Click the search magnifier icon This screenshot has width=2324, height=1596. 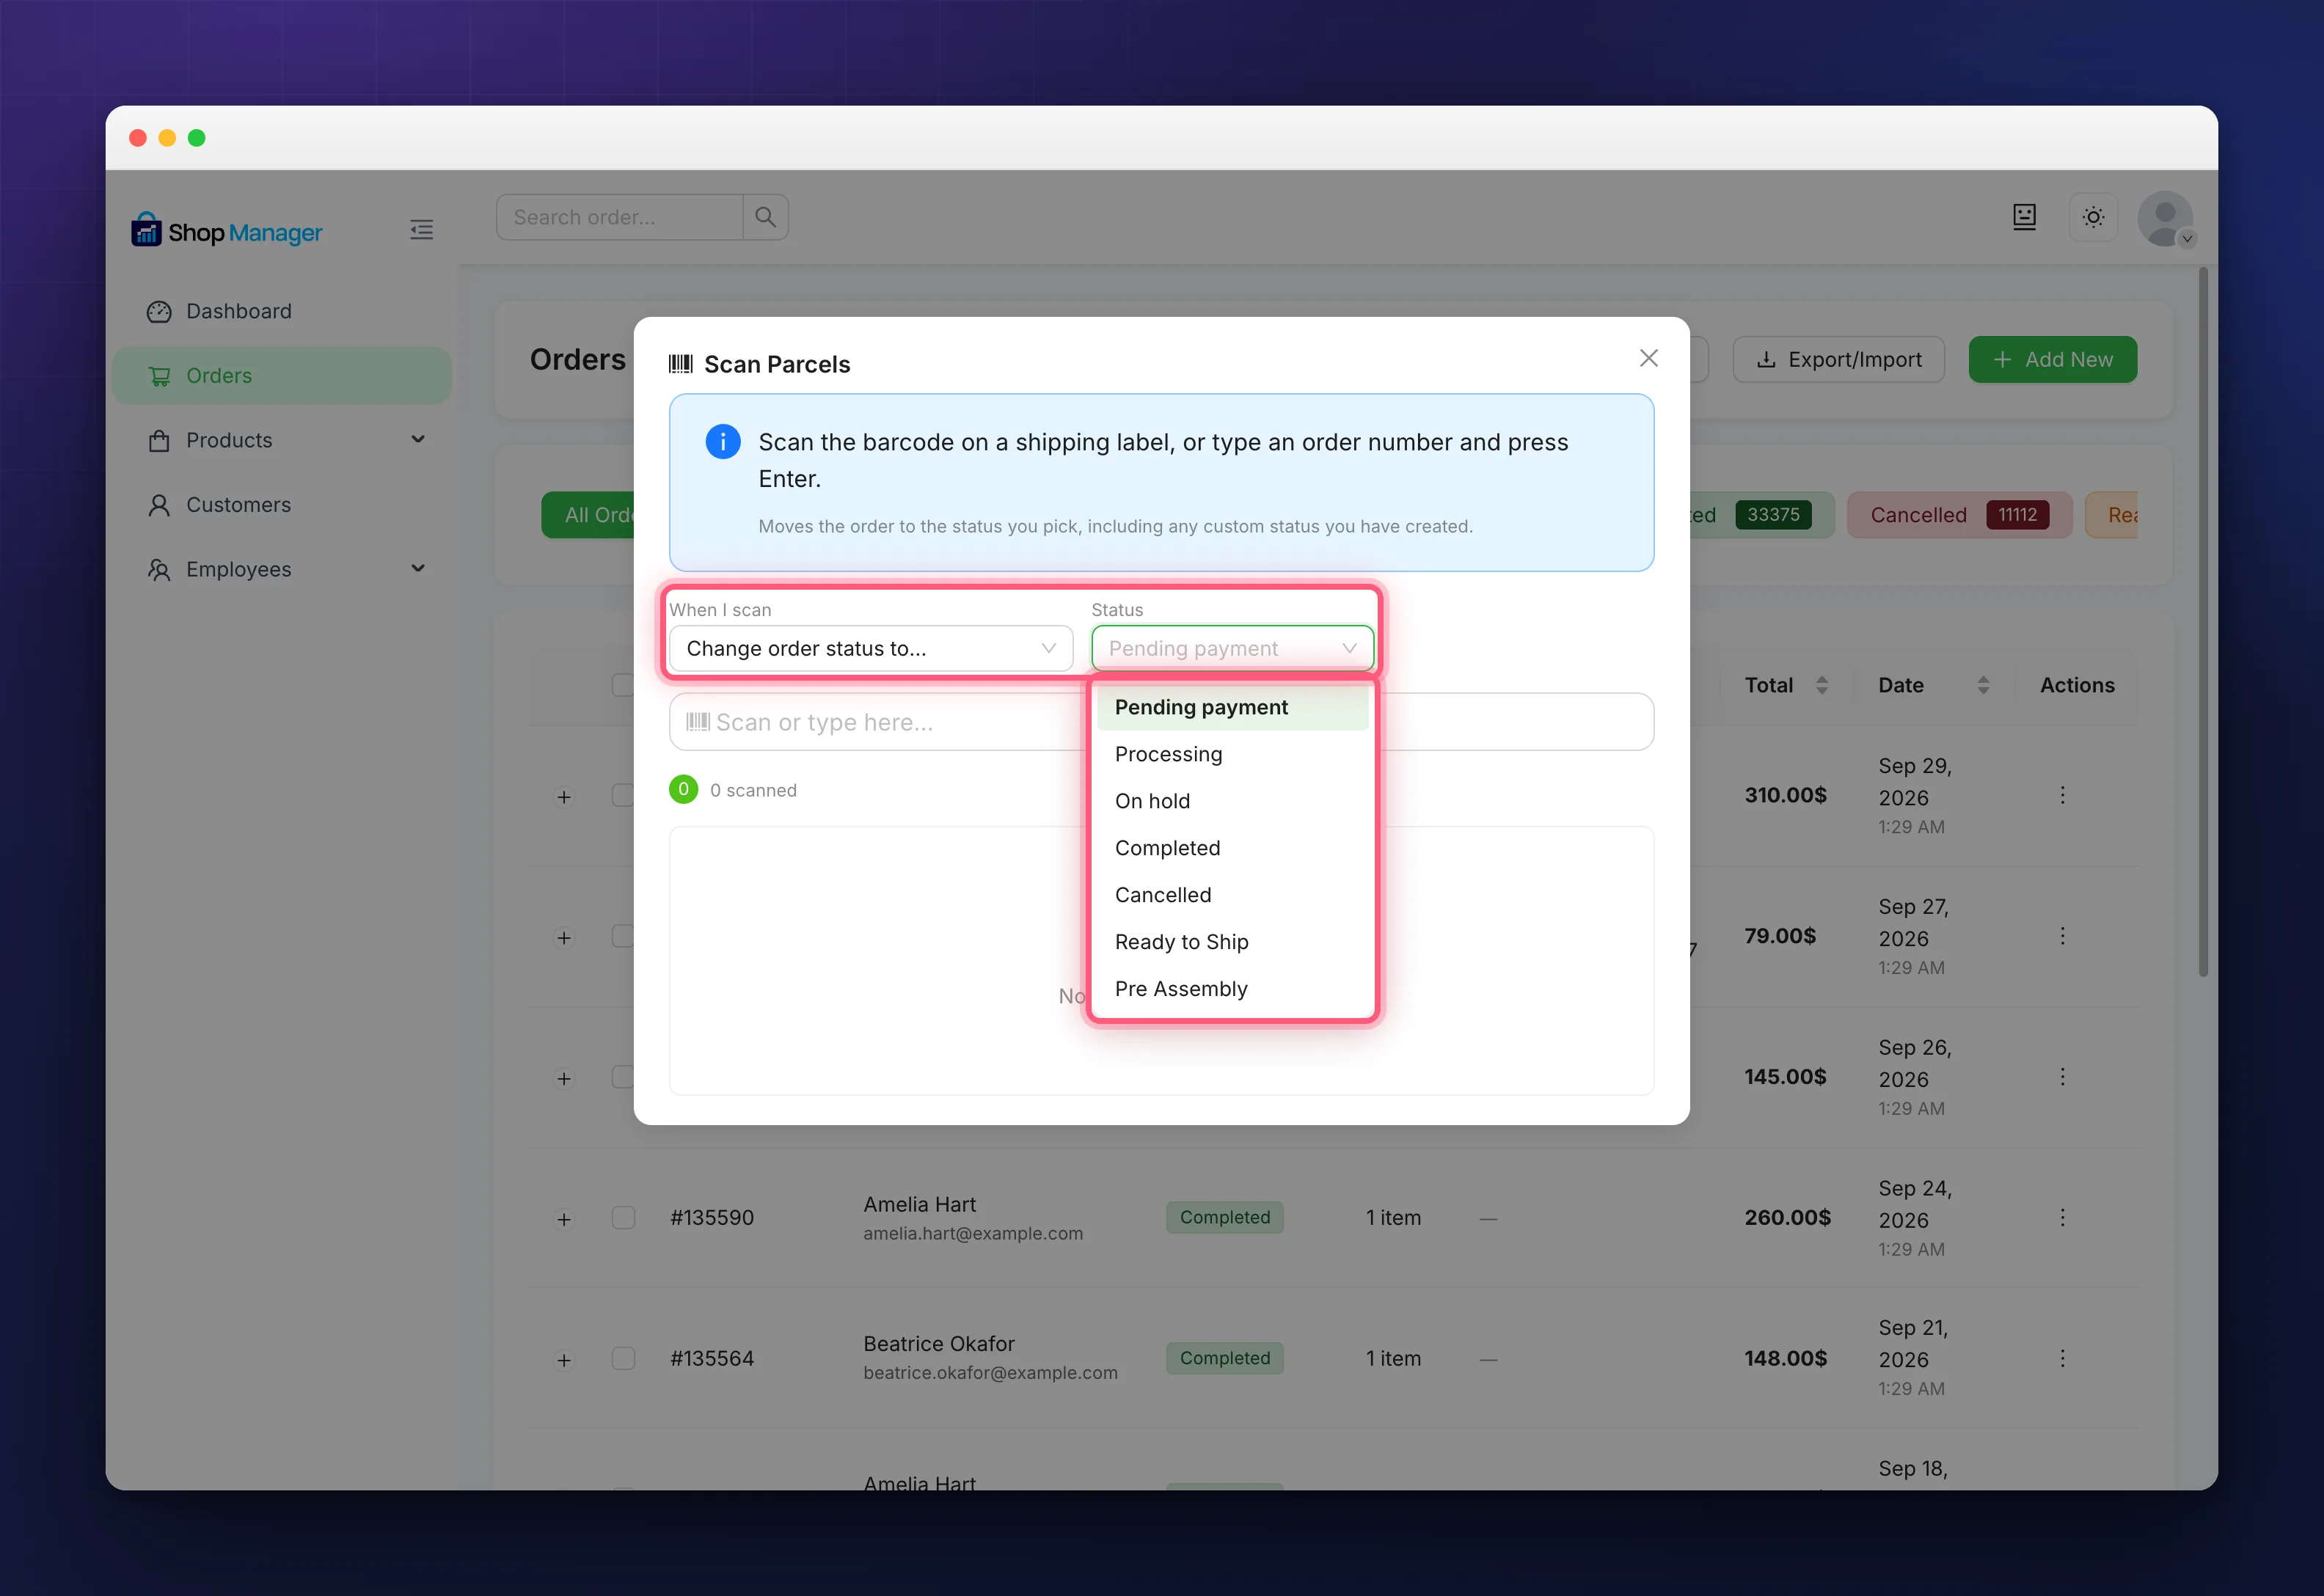765,217
